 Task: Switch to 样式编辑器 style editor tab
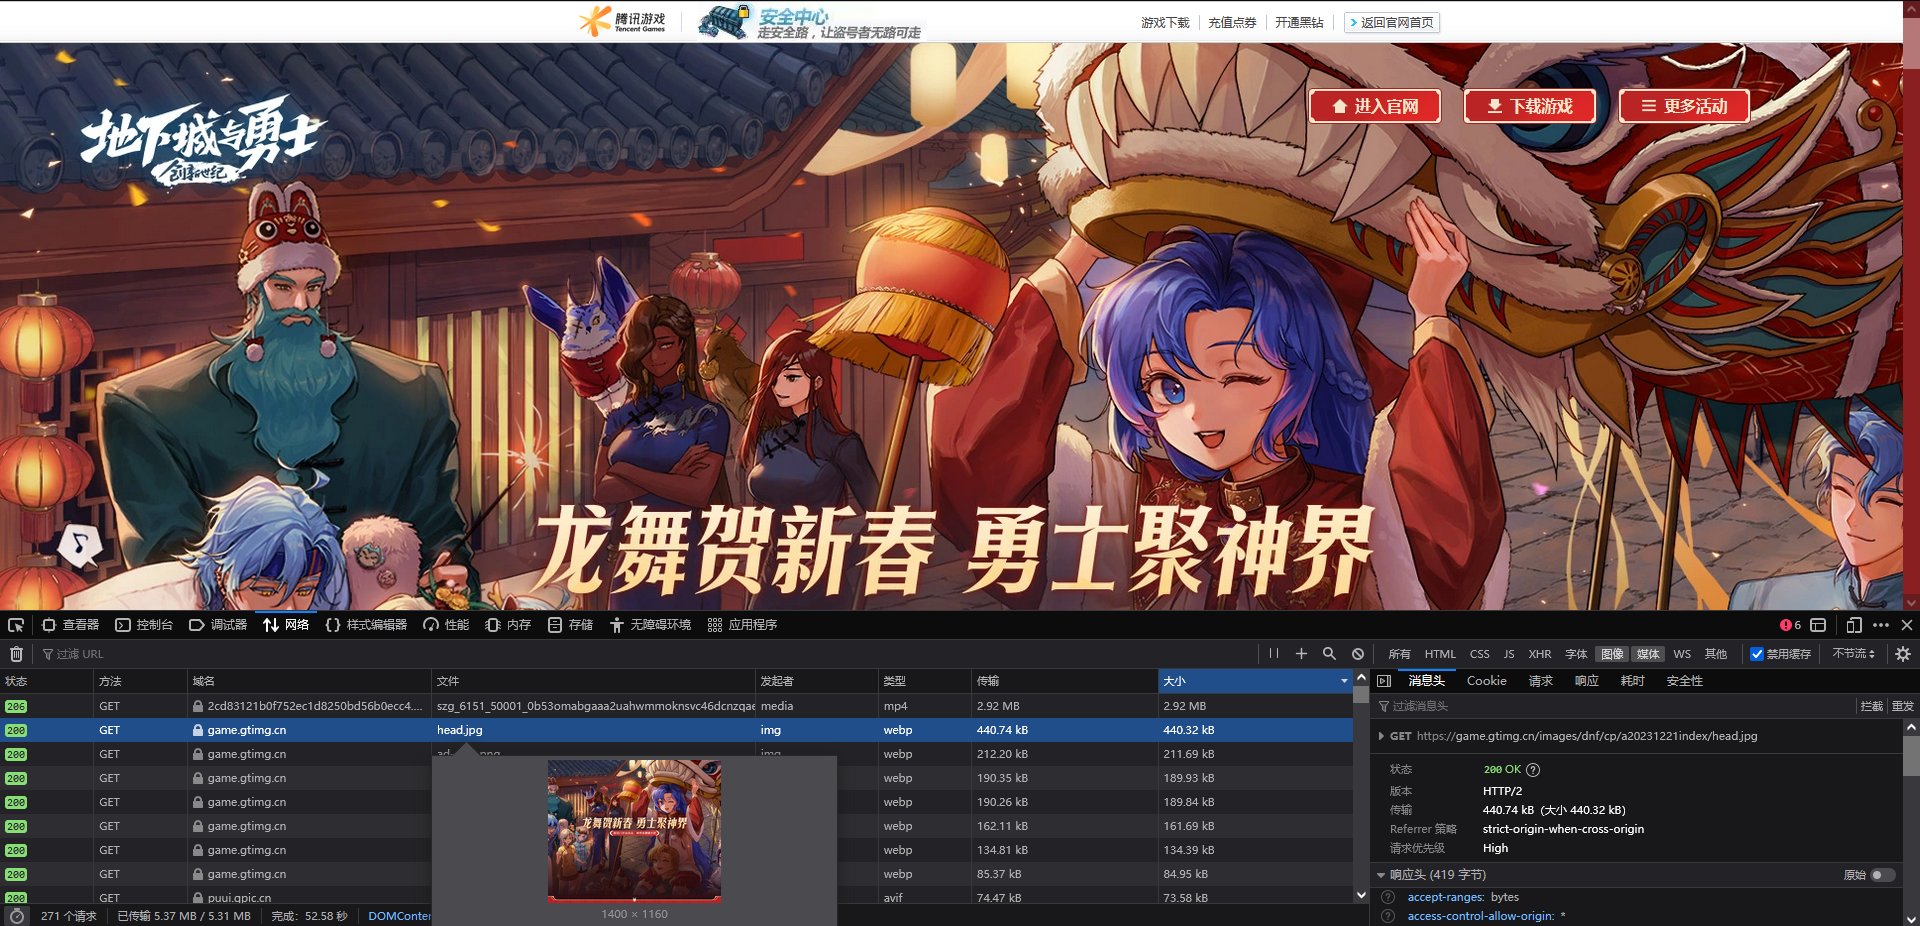click(366, 625)
